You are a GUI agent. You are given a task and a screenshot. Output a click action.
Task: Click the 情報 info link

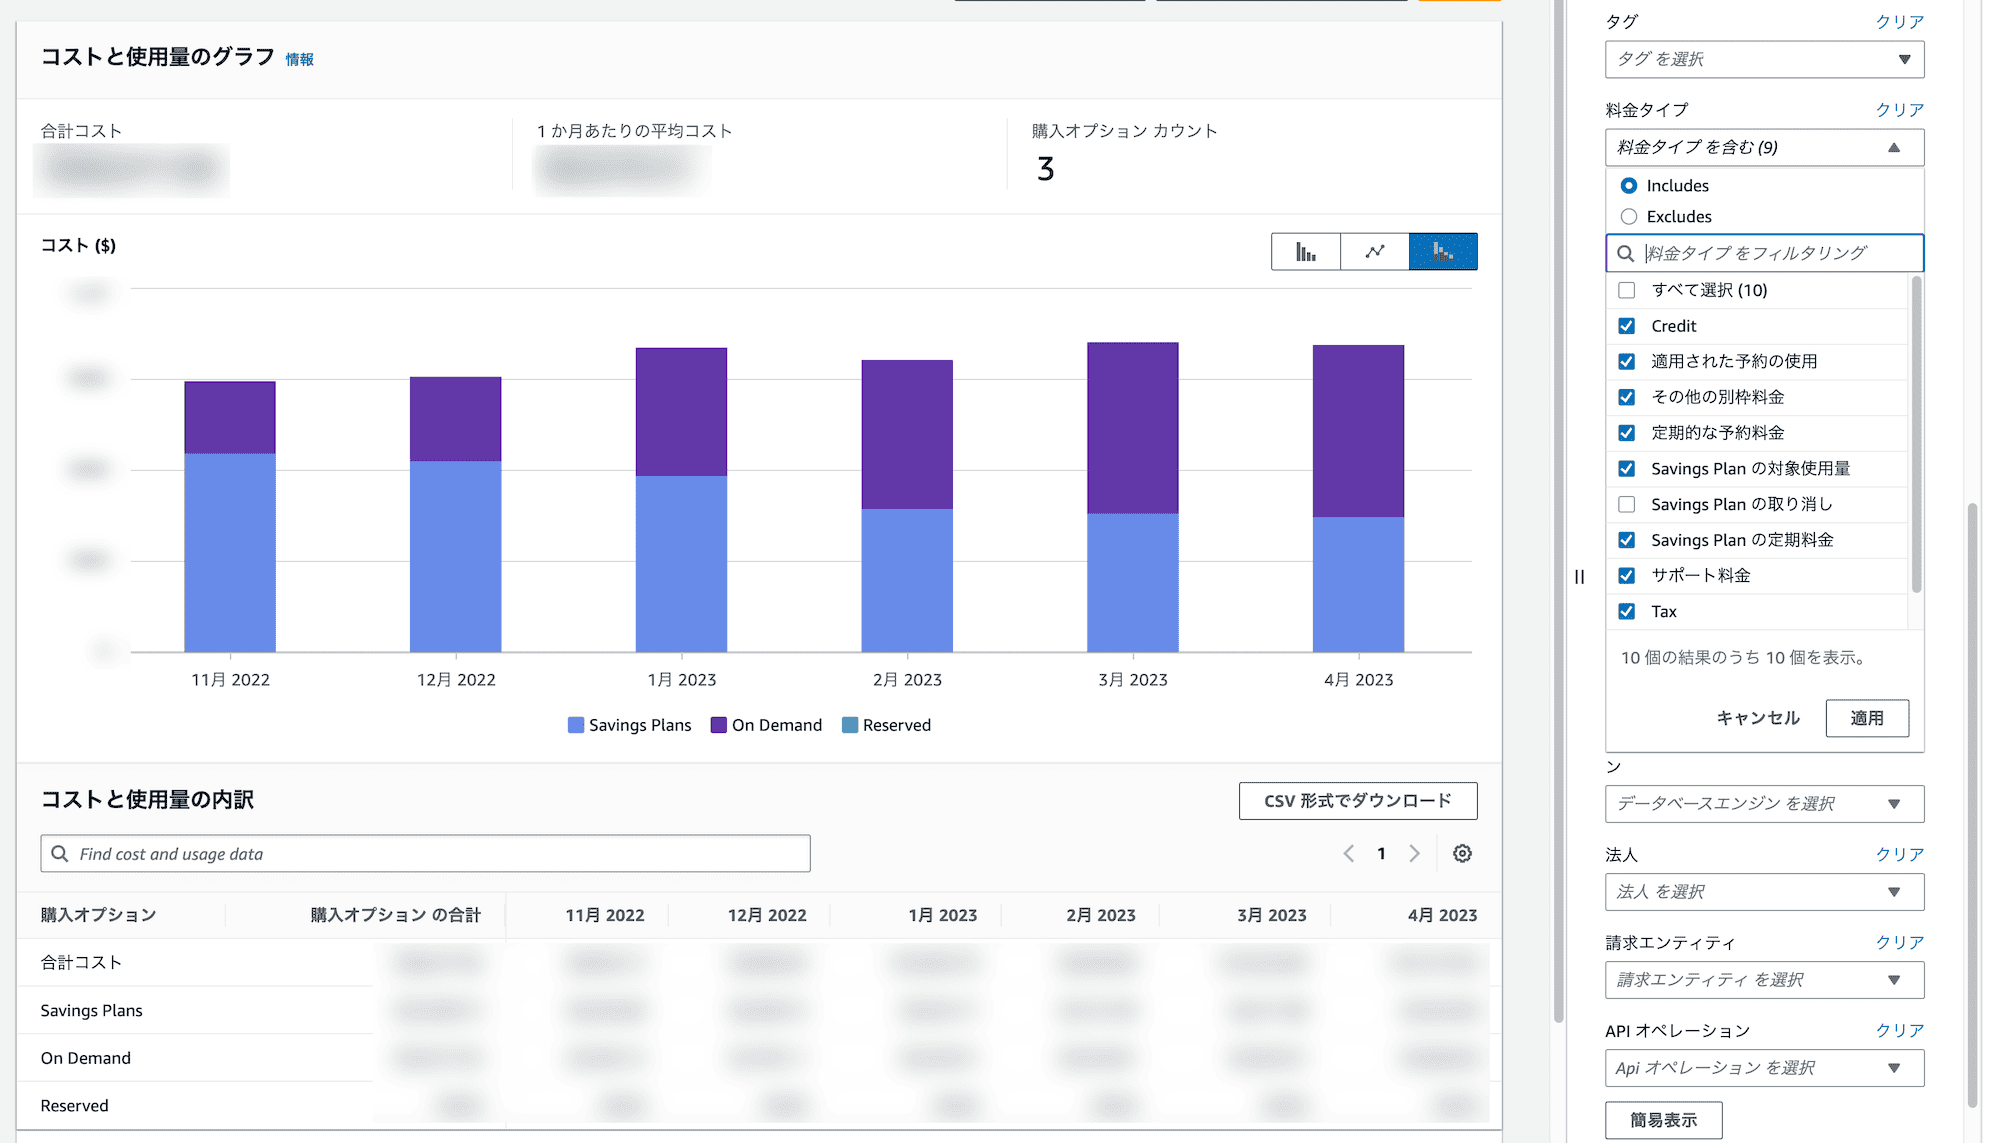(299, 60)
